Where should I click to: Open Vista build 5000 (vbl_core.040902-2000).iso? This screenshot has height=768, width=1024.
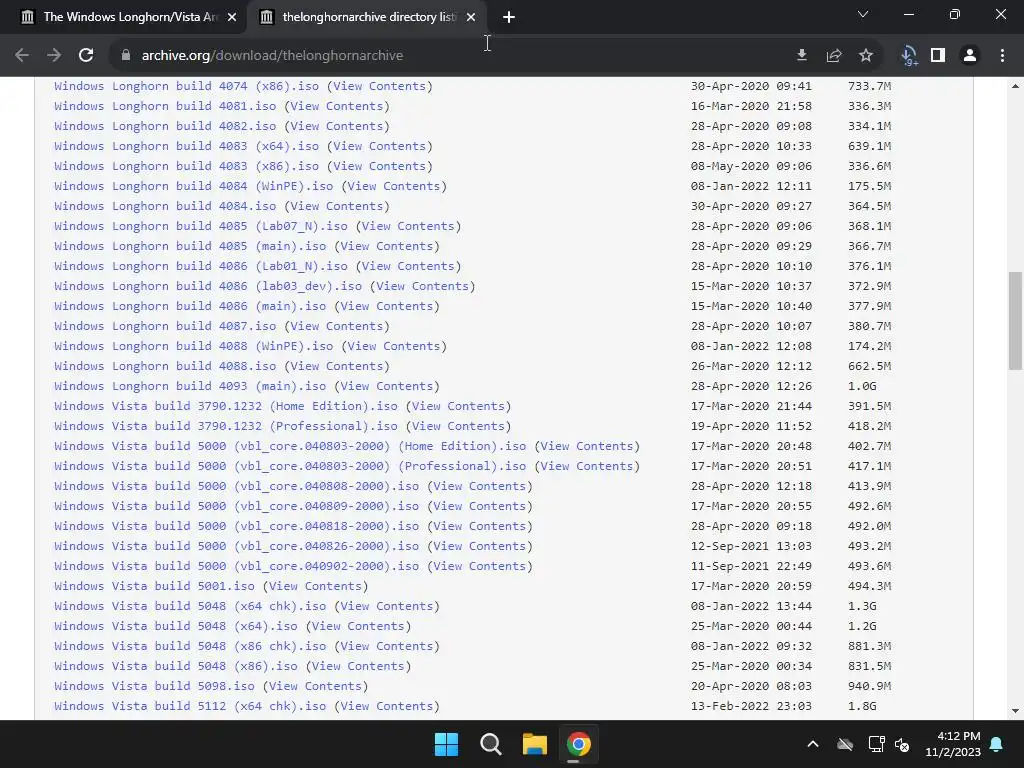236,566
